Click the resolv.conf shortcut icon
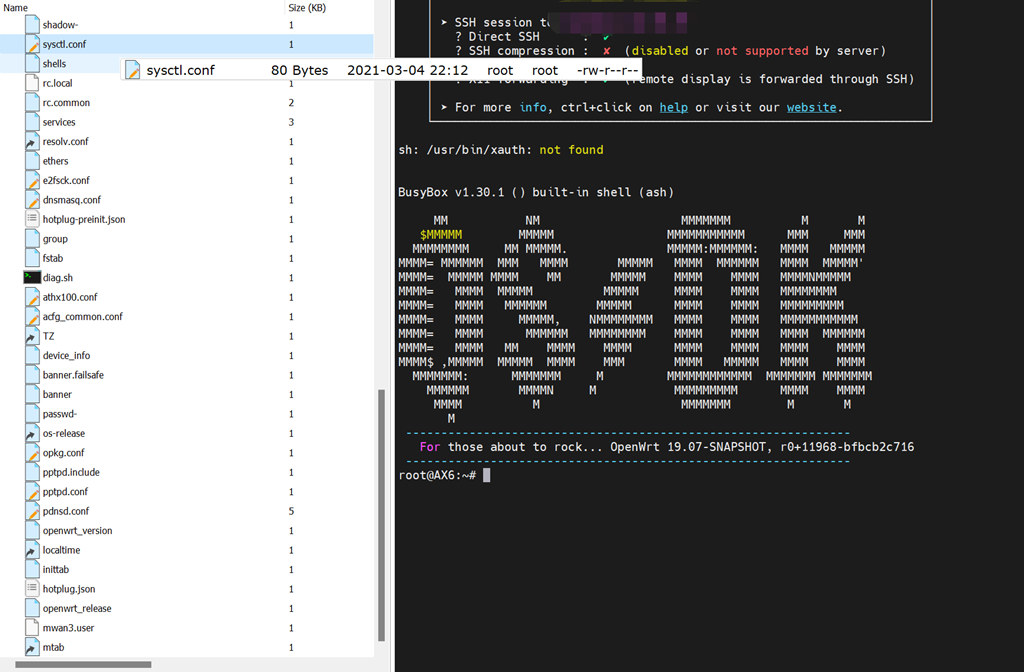Image resolution: width=1024 pixels, height=672 pixels. pyautogui.click(x=32, y=142)
